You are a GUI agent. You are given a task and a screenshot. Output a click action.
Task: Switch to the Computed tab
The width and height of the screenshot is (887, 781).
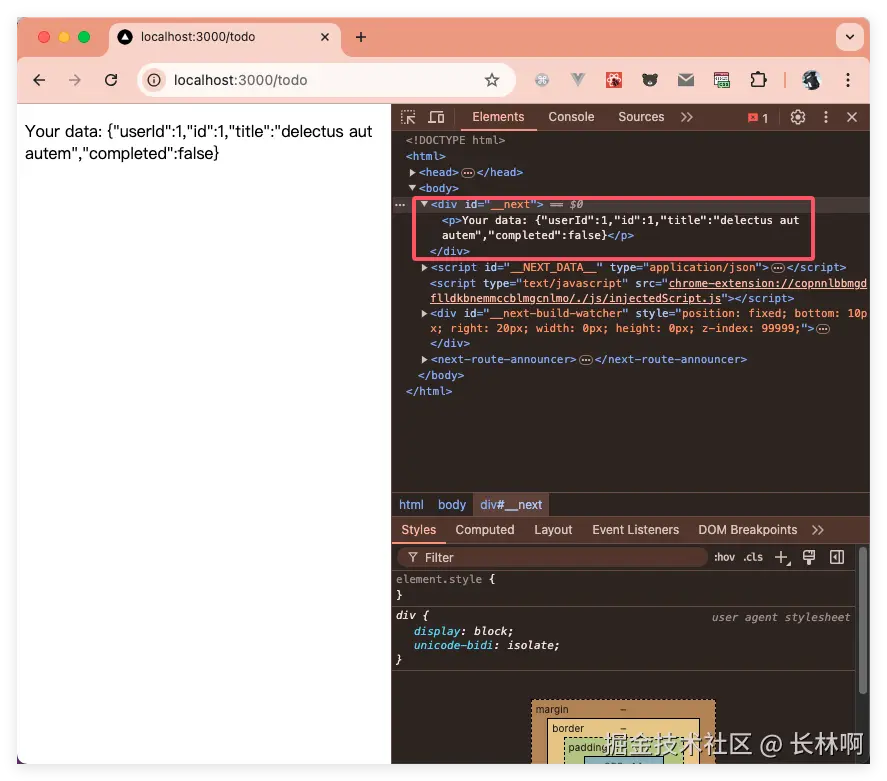click(485, 530)
